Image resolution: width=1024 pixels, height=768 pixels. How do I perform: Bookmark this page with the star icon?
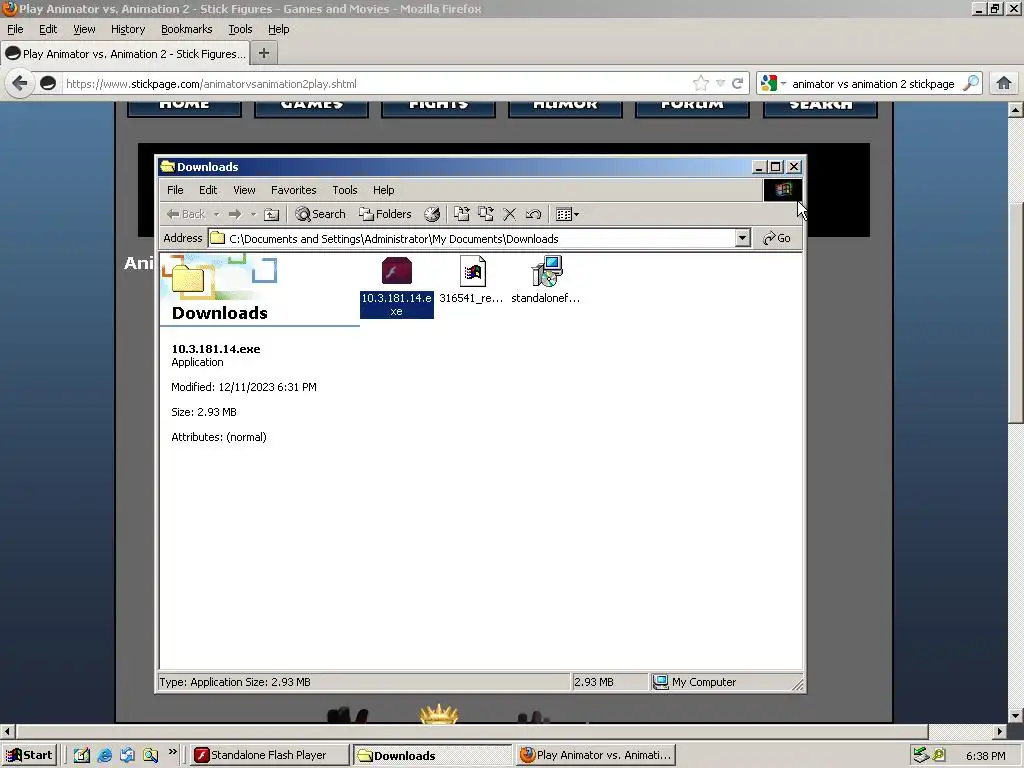701,84
